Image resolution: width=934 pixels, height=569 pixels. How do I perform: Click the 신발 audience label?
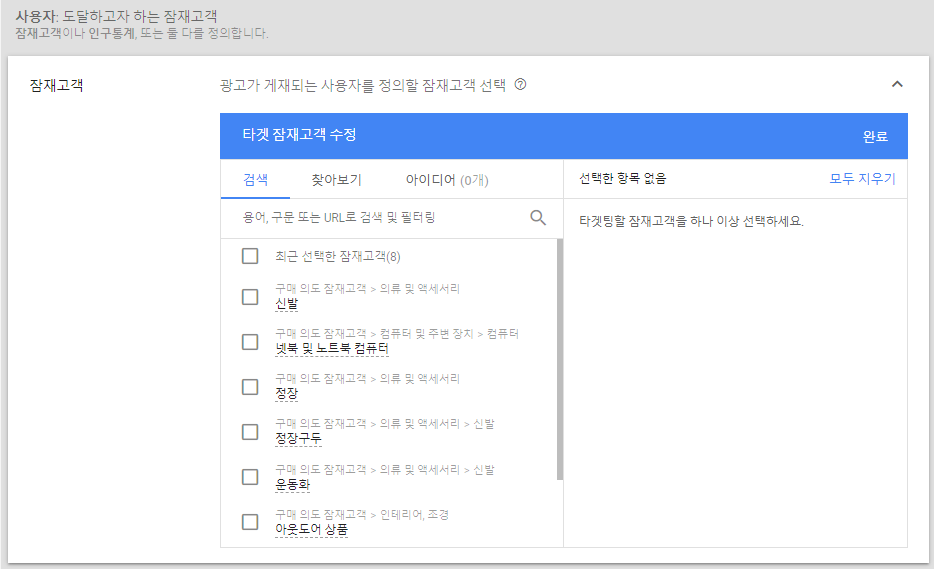[287, 304]
